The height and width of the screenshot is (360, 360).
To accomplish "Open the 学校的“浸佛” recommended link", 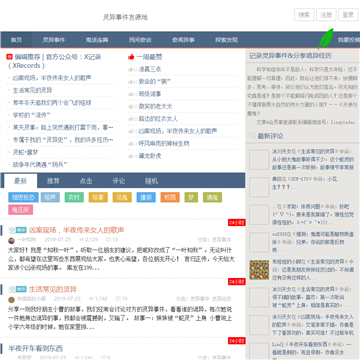I will (32, 115).
